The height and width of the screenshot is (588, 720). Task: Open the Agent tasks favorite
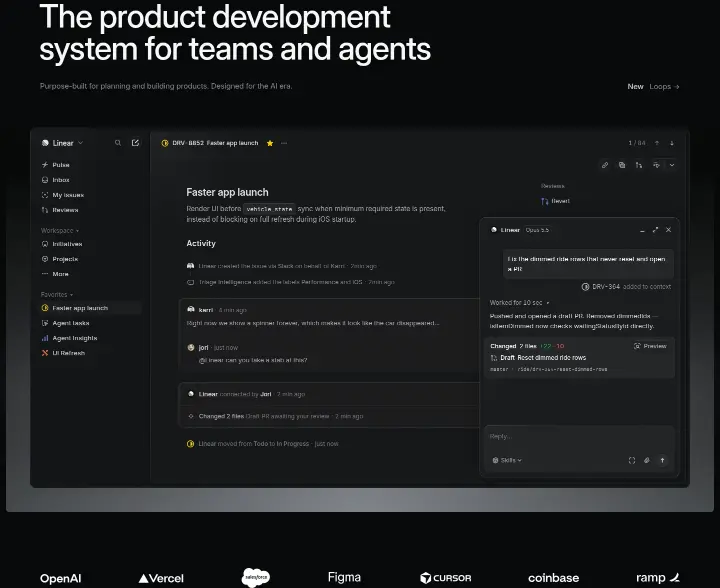pos(65,323)
